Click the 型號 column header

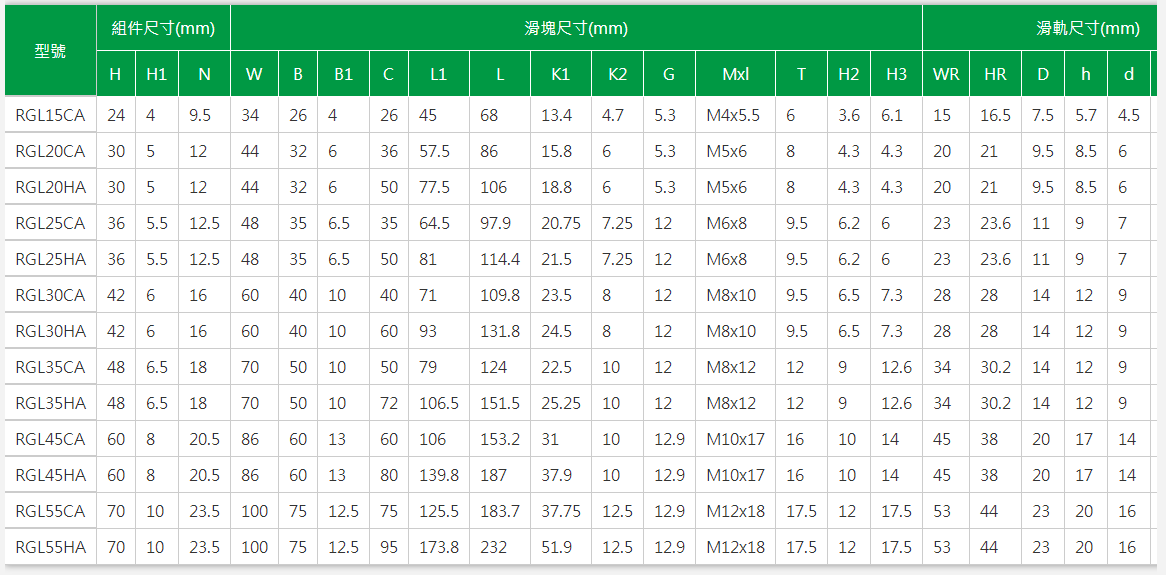(50, 51)
